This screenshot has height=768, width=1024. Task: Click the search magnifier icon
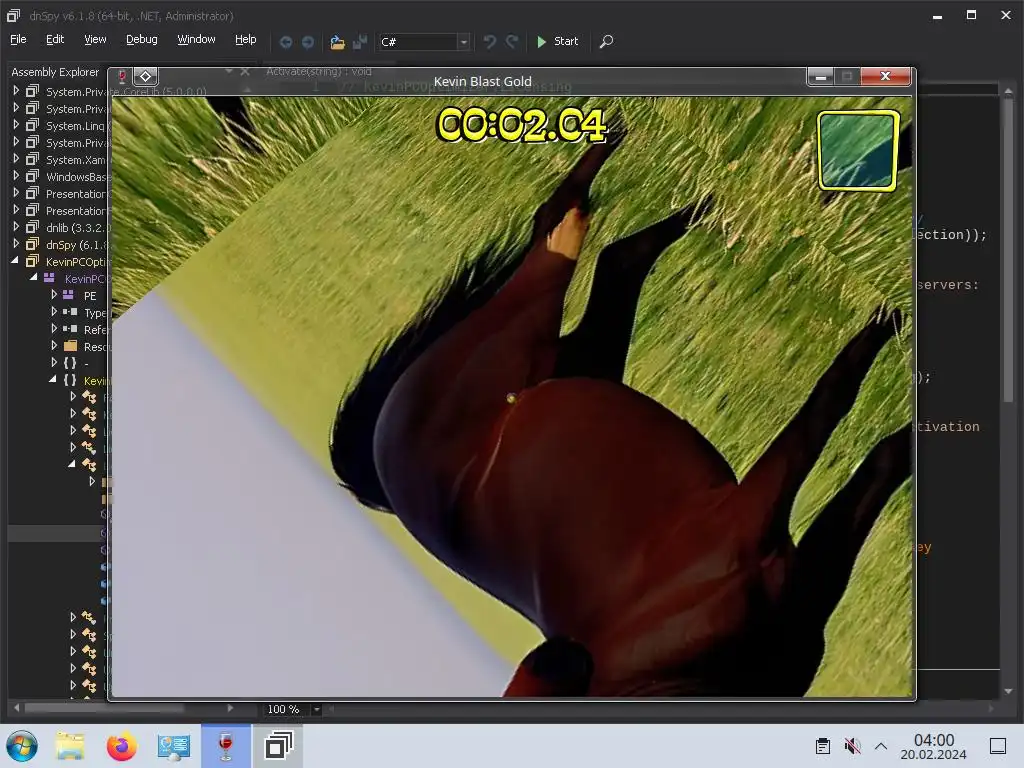click(606, 41)
